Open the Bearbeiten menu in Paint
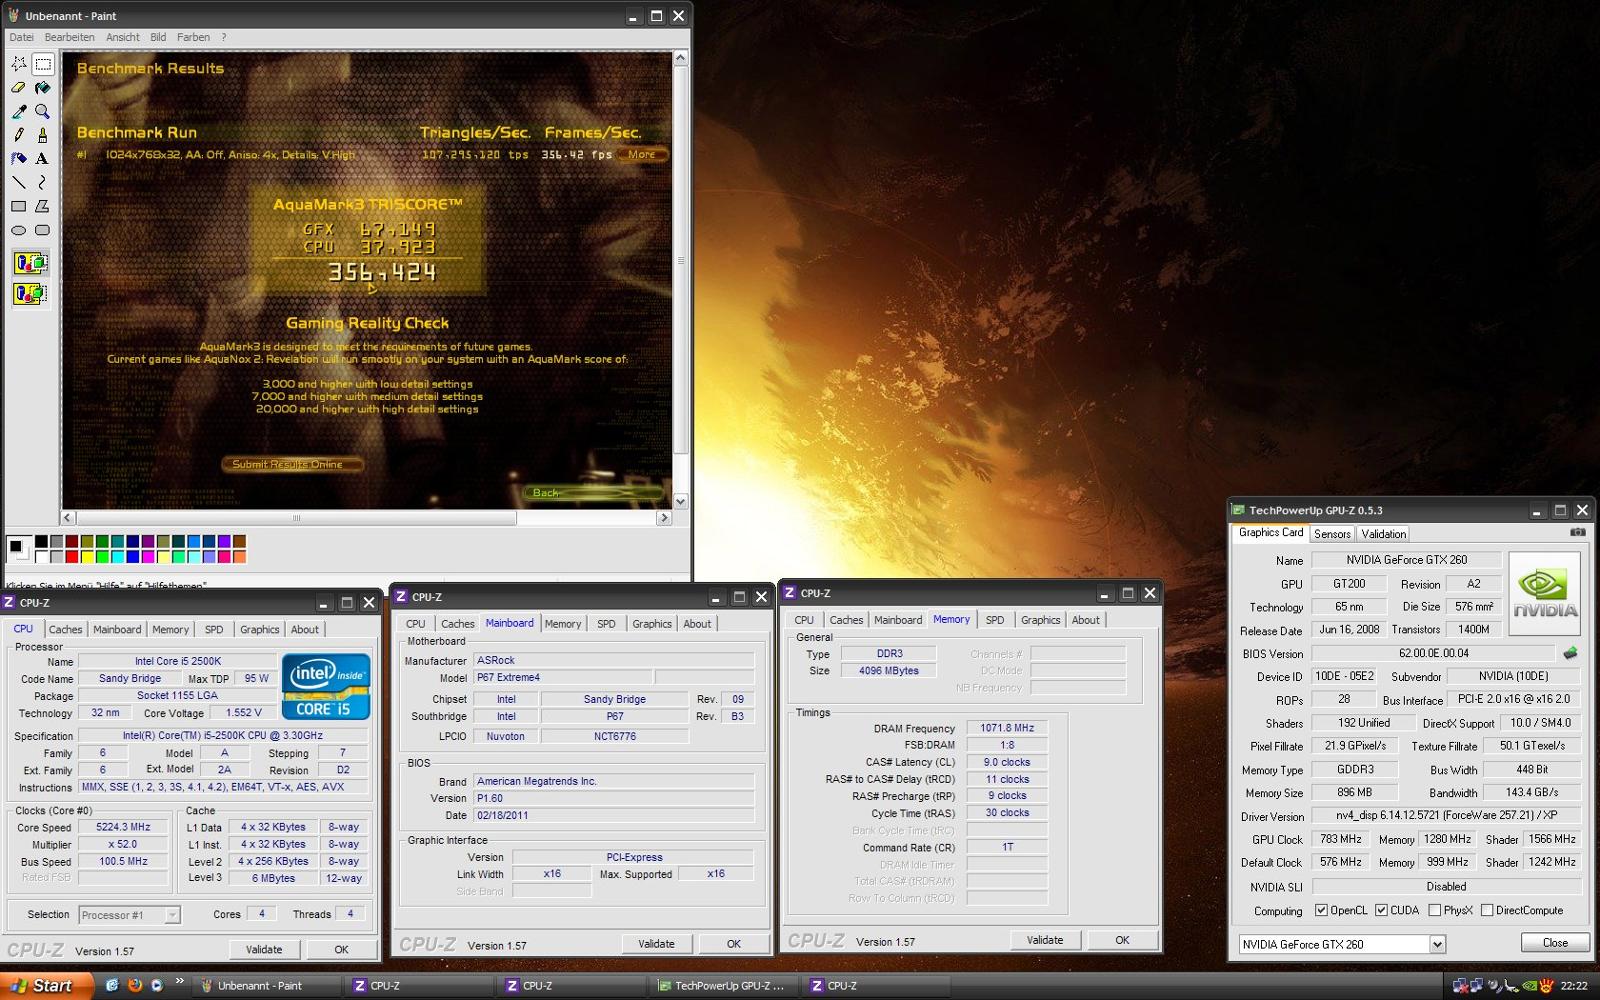Viewport: 1600px width, 1000px height. pyautogui.click(x=69, y=37)
